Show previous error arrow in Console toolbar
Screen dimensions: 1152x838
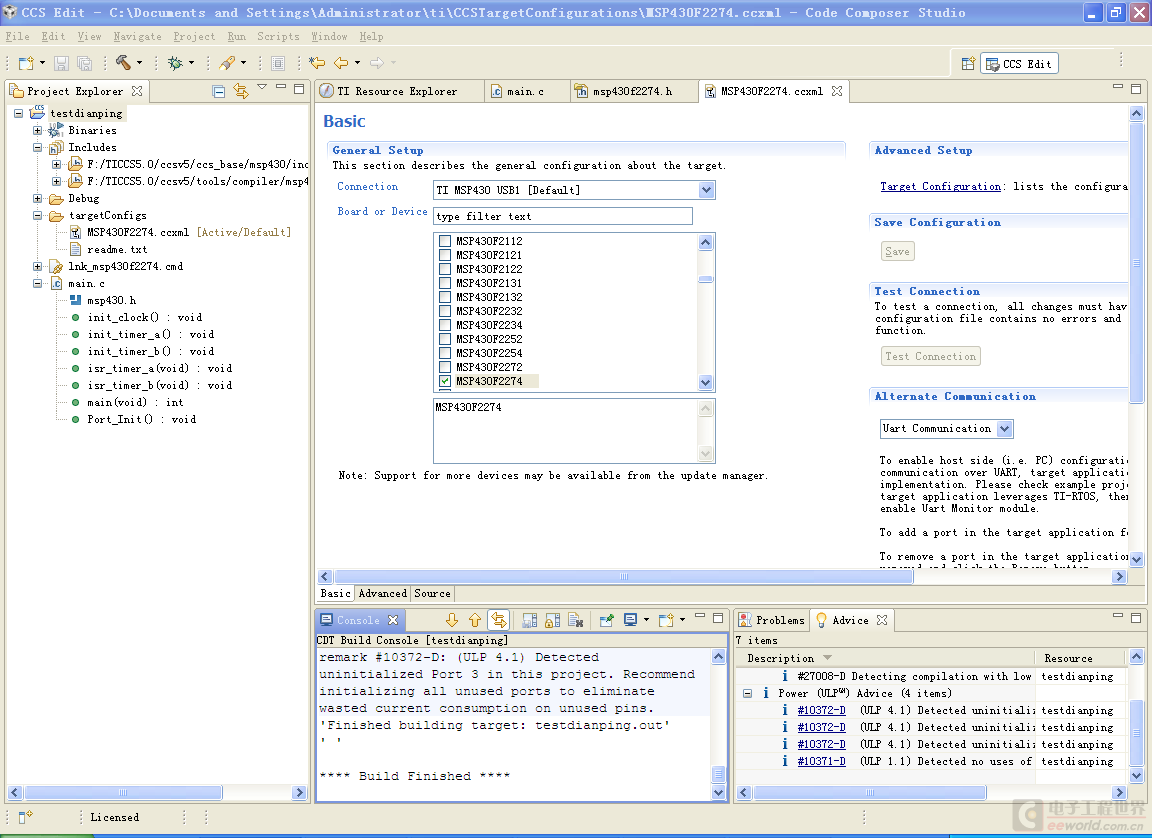[475, 621]
